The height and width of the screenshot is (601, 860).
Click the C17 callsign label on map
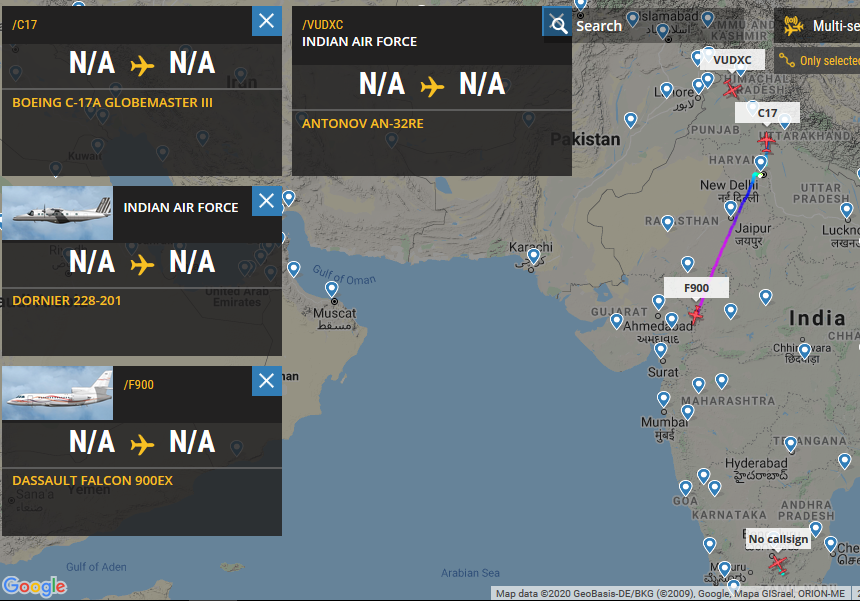click(x=767, y=112)
